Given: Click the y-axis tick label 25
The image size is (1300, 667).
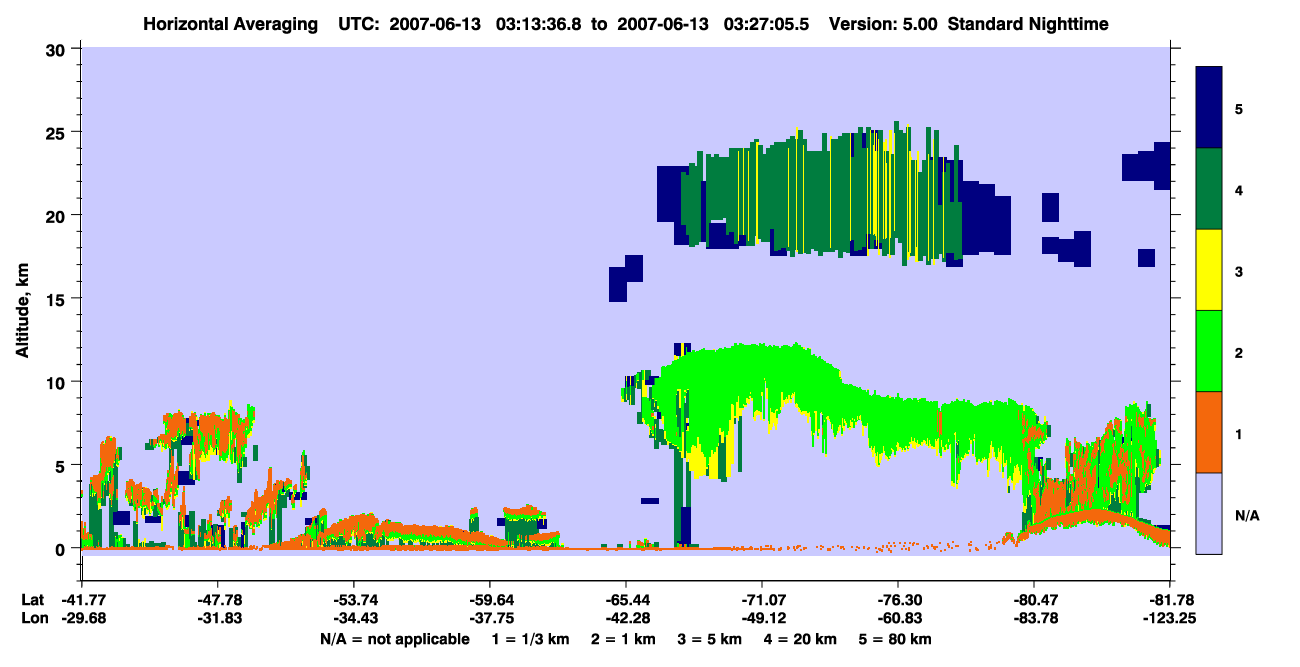Looking at the screenshot, I should click(57, 132).
